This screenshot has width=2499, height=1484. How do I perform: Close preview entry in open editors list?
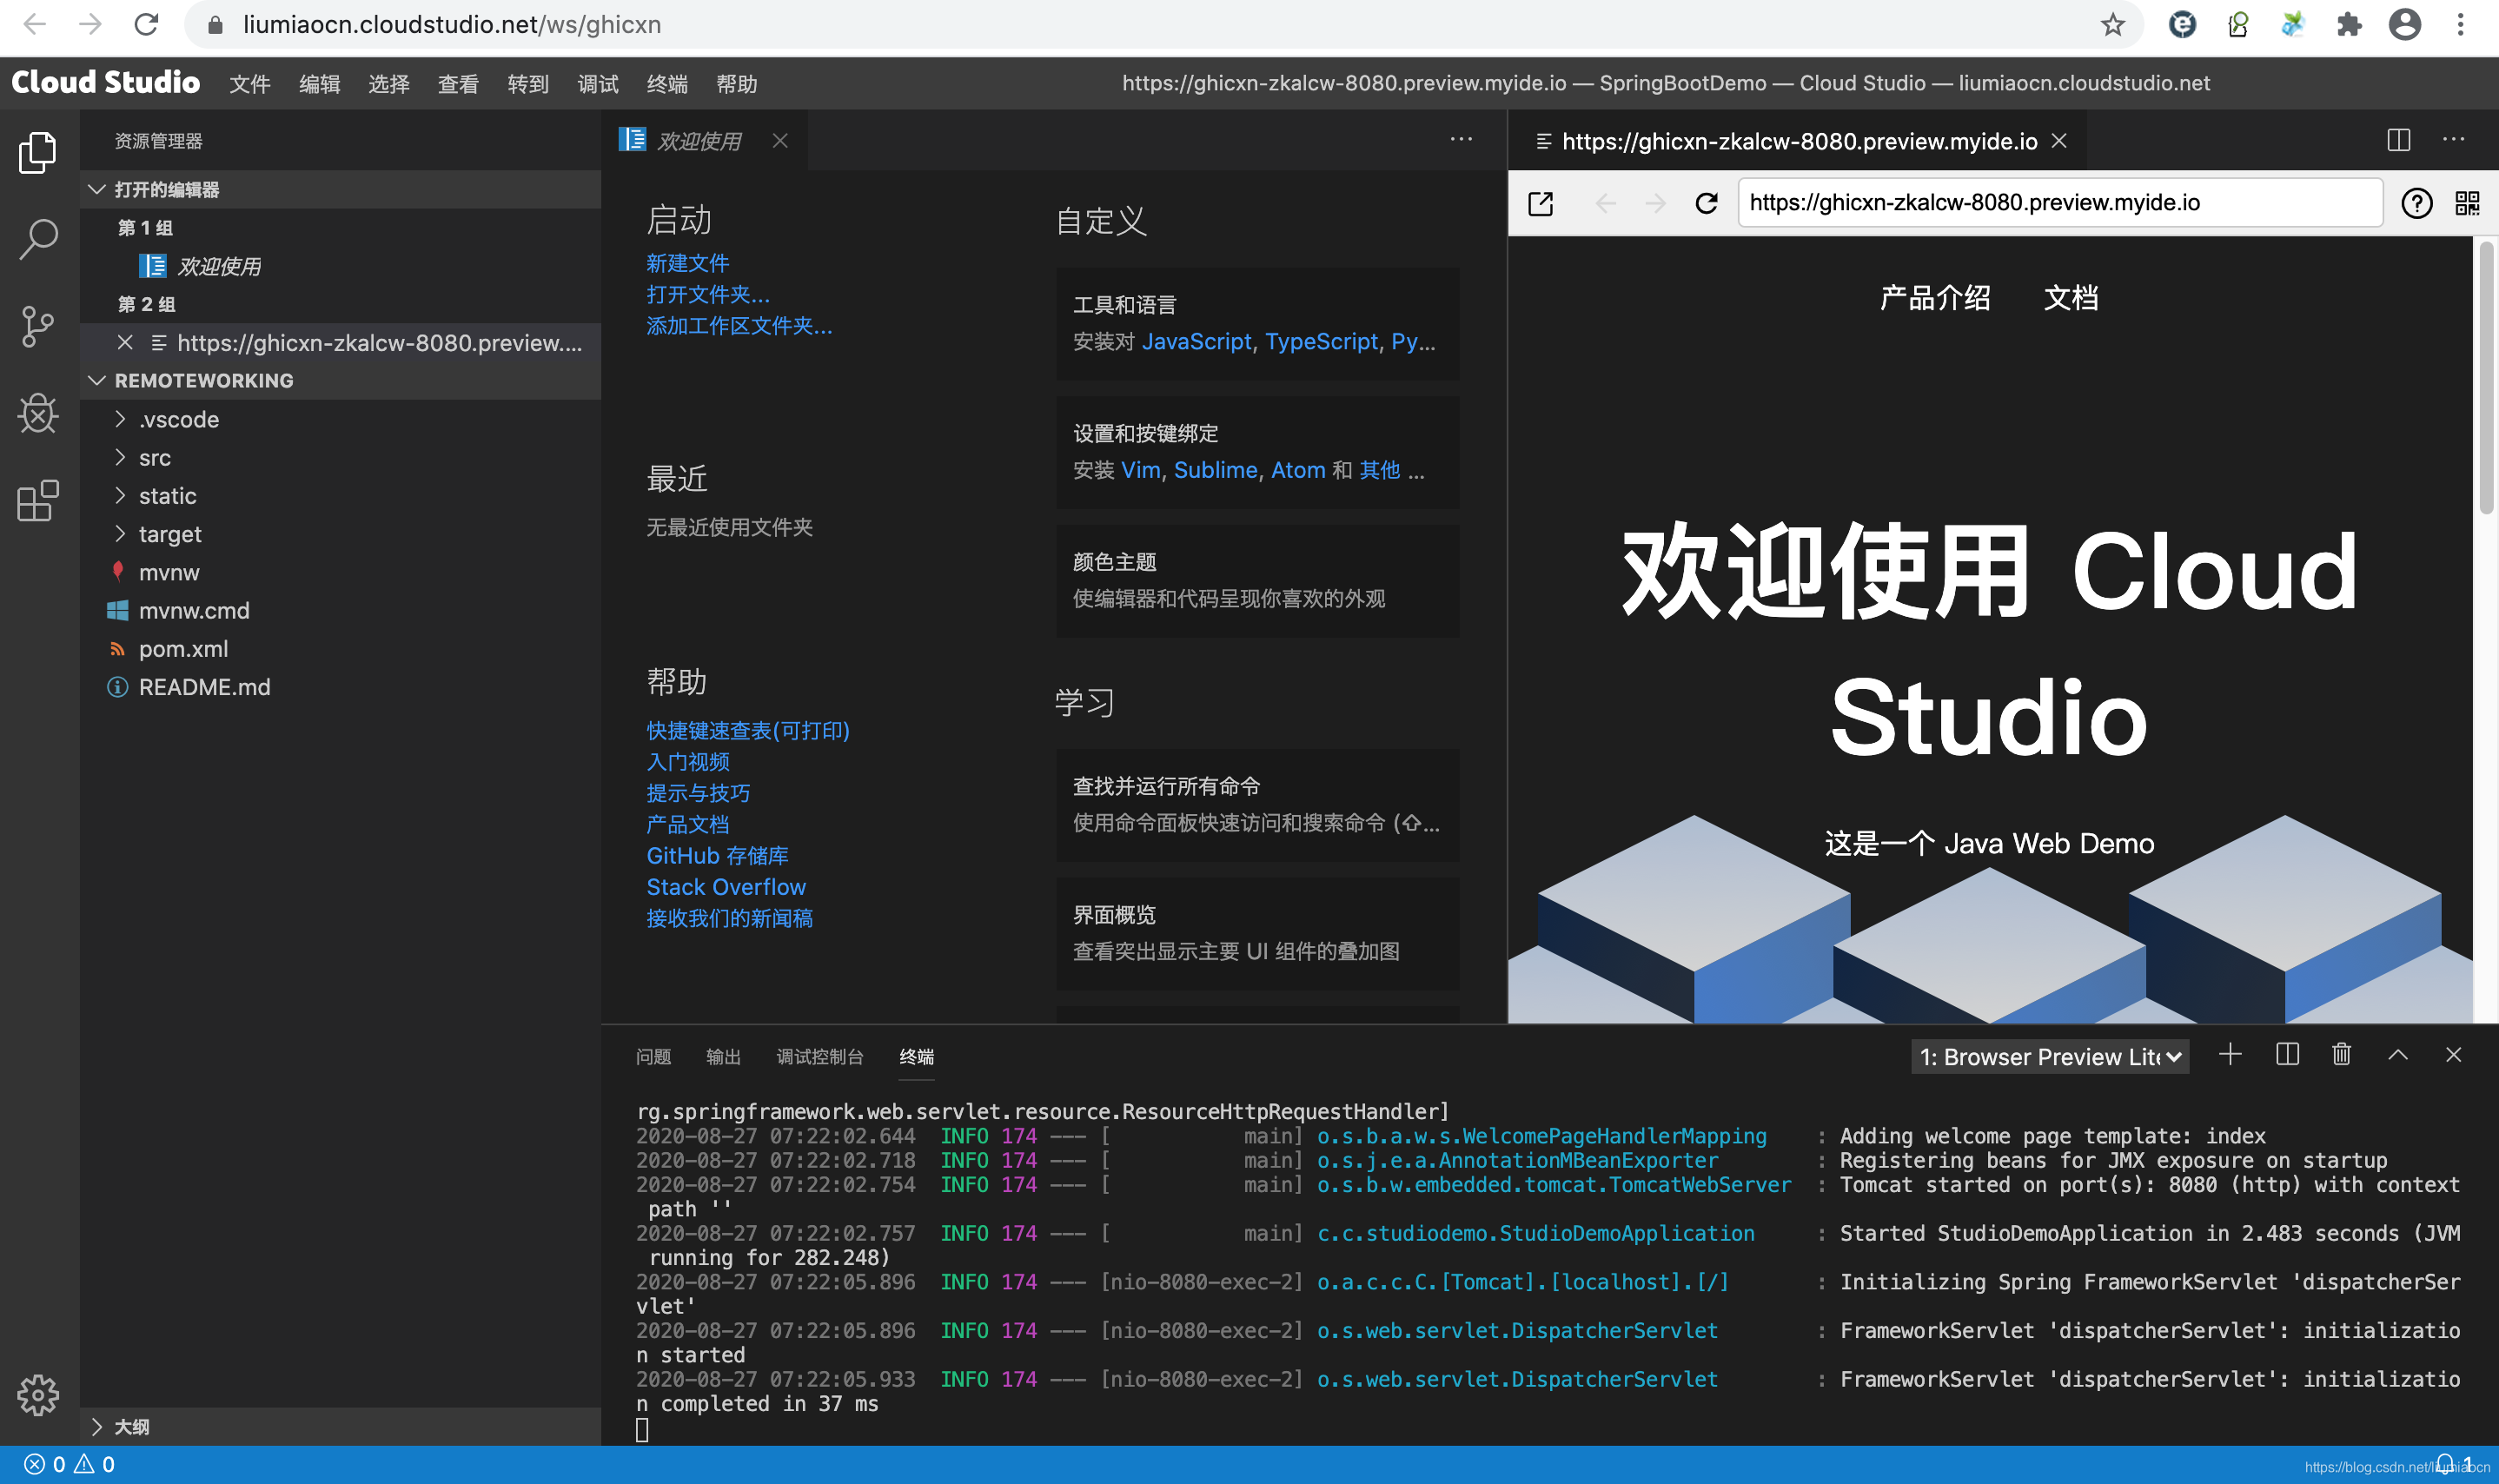125,342
